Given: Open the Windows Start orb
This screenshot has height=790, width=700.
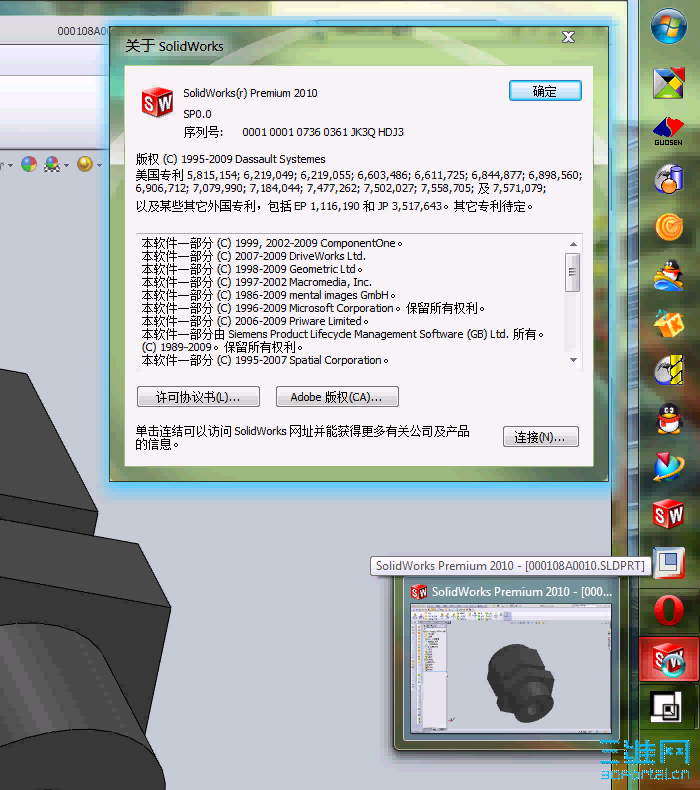Looking at the screenshot, I should (x=669, y=25).
